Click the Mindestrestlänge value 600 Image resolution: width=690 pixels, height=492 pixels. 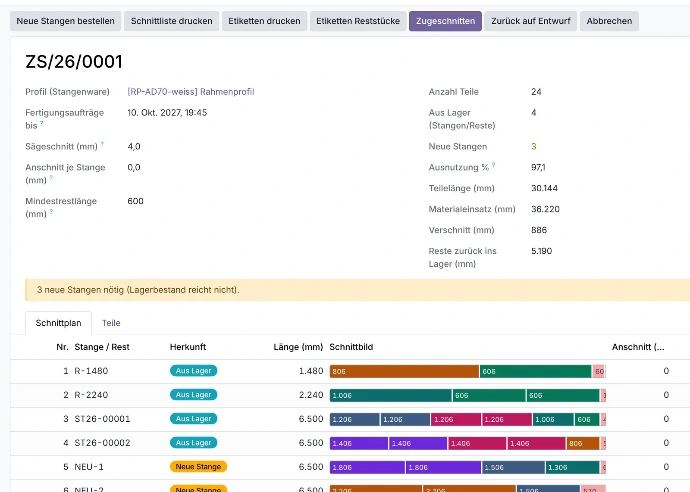tap(135, 201)
